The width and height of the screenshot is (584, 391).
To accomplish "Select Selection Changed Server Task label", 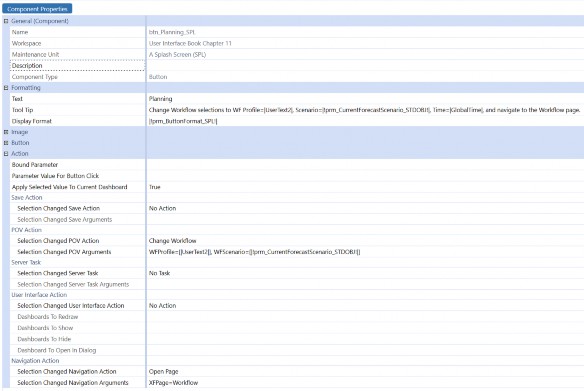I will coord(58,273).
